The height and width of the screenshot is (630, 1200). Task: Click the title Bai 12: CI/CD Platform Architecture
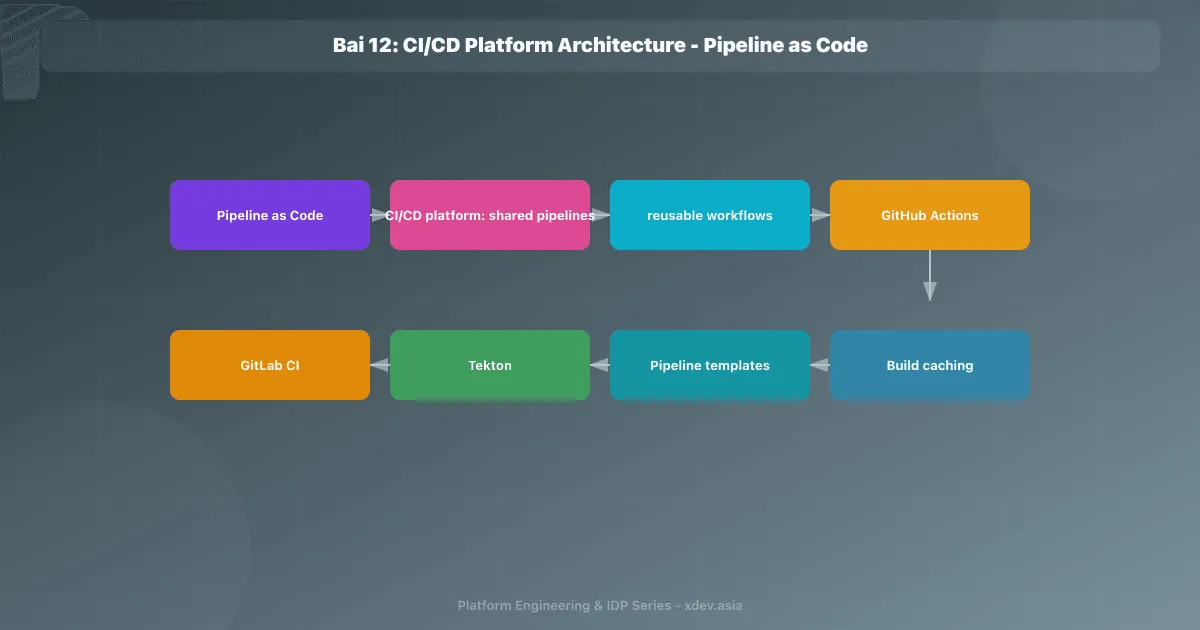(510, 45)
